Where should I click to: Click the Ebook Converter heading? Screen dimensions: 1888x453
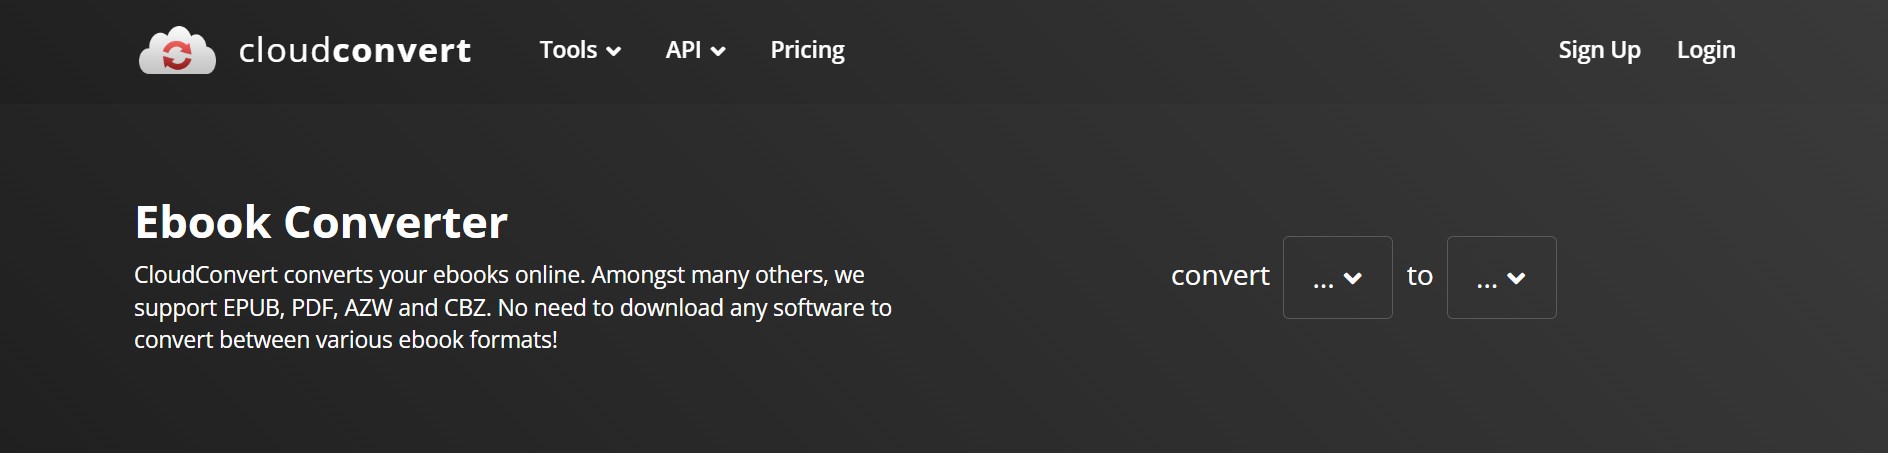pos(321,222)
